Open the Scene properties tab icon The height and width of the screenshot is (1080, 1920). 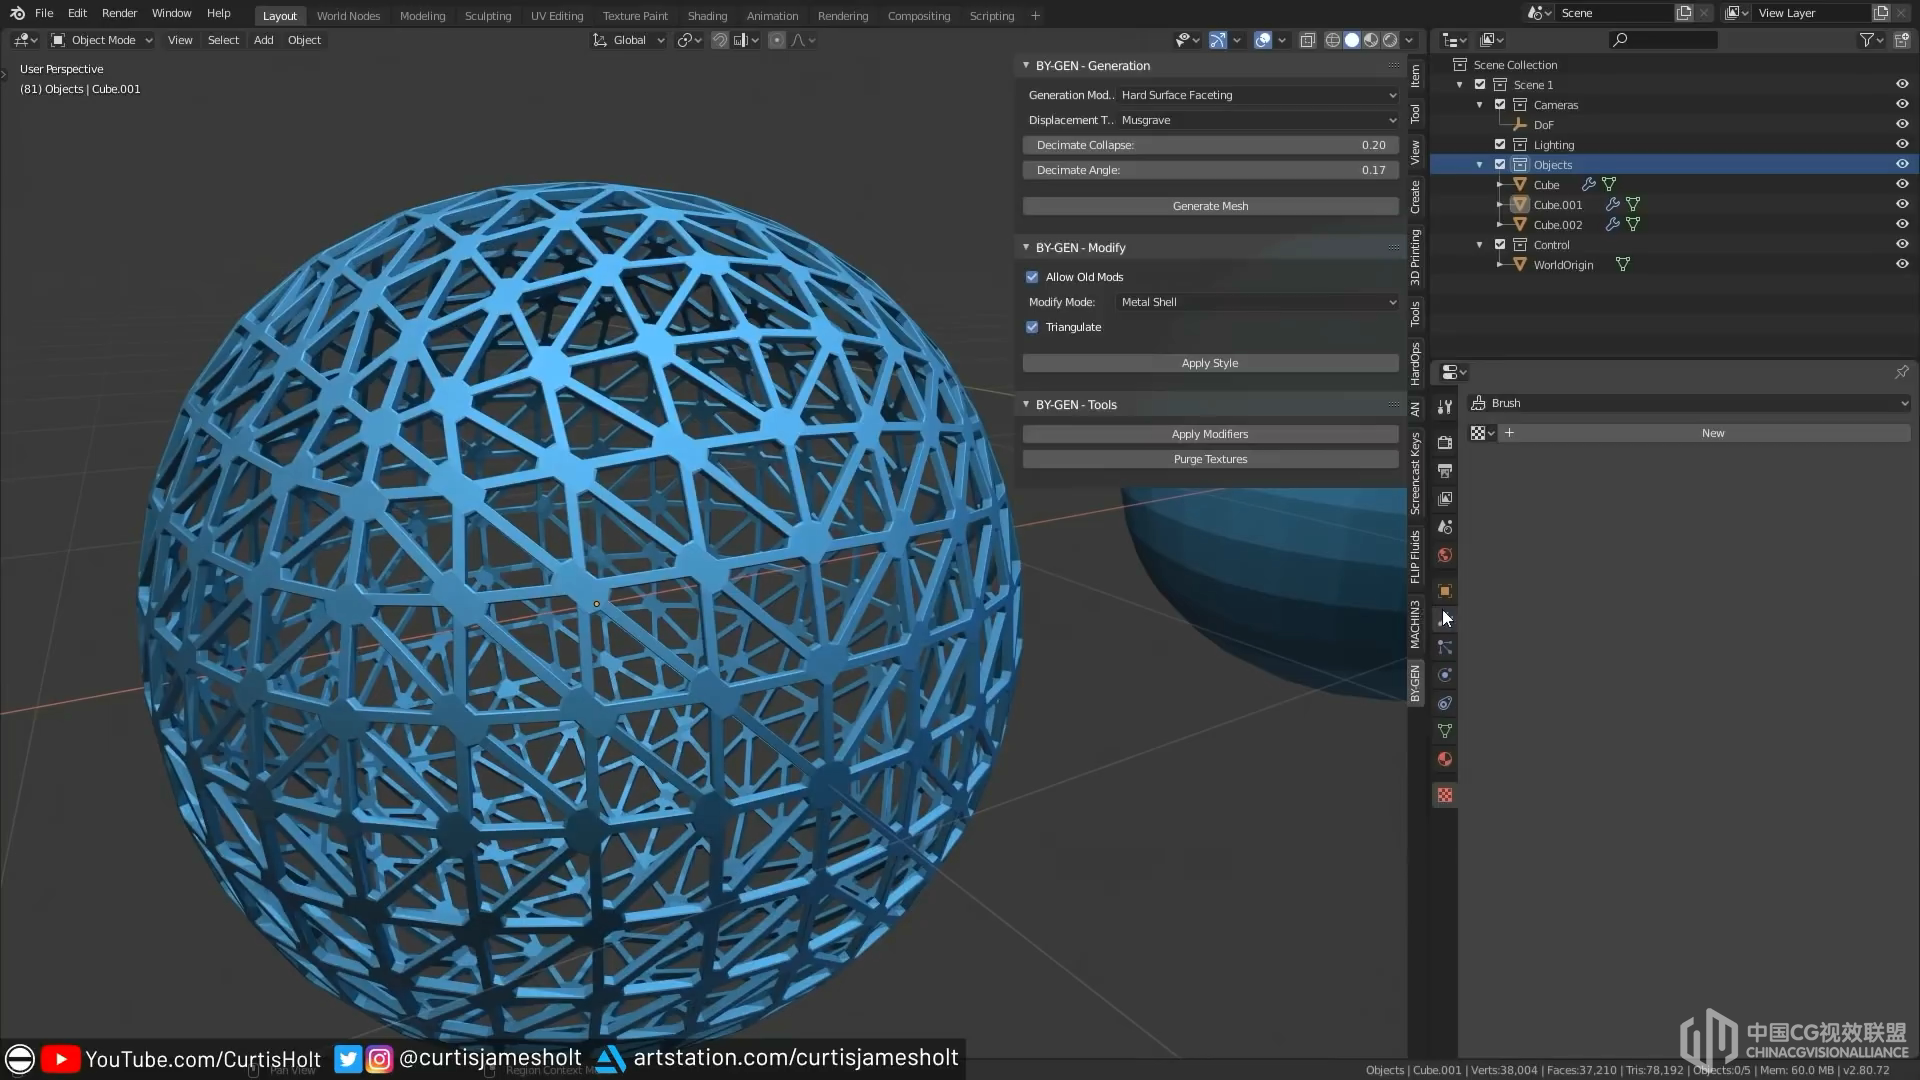1445,526
